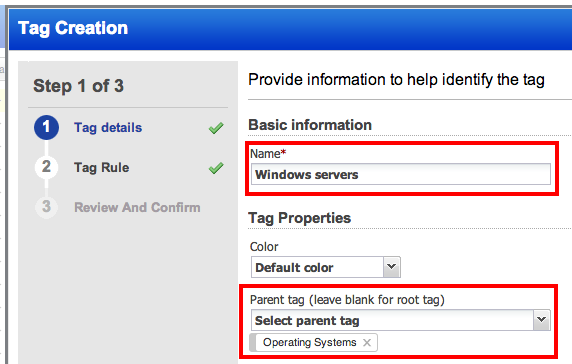
Task: Click the step 3 circle icon
Action: tap(46, 207)
